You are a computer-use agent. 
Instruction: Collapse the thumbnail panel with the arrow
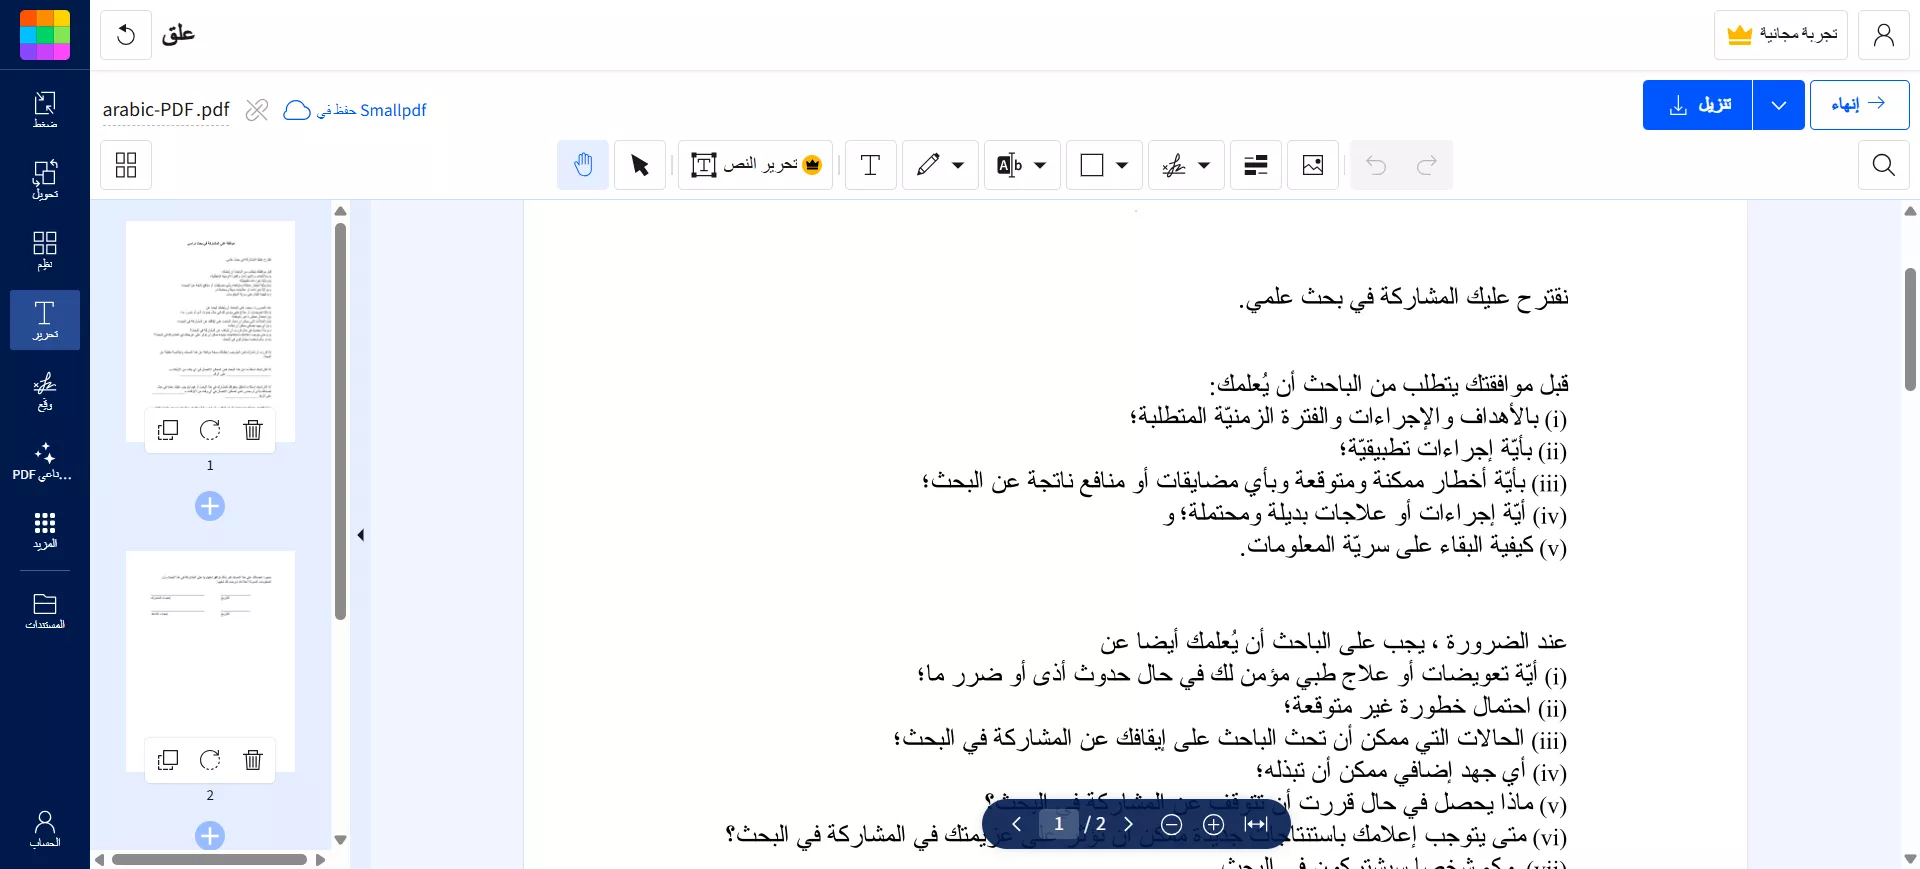click(x=361, y=535)
